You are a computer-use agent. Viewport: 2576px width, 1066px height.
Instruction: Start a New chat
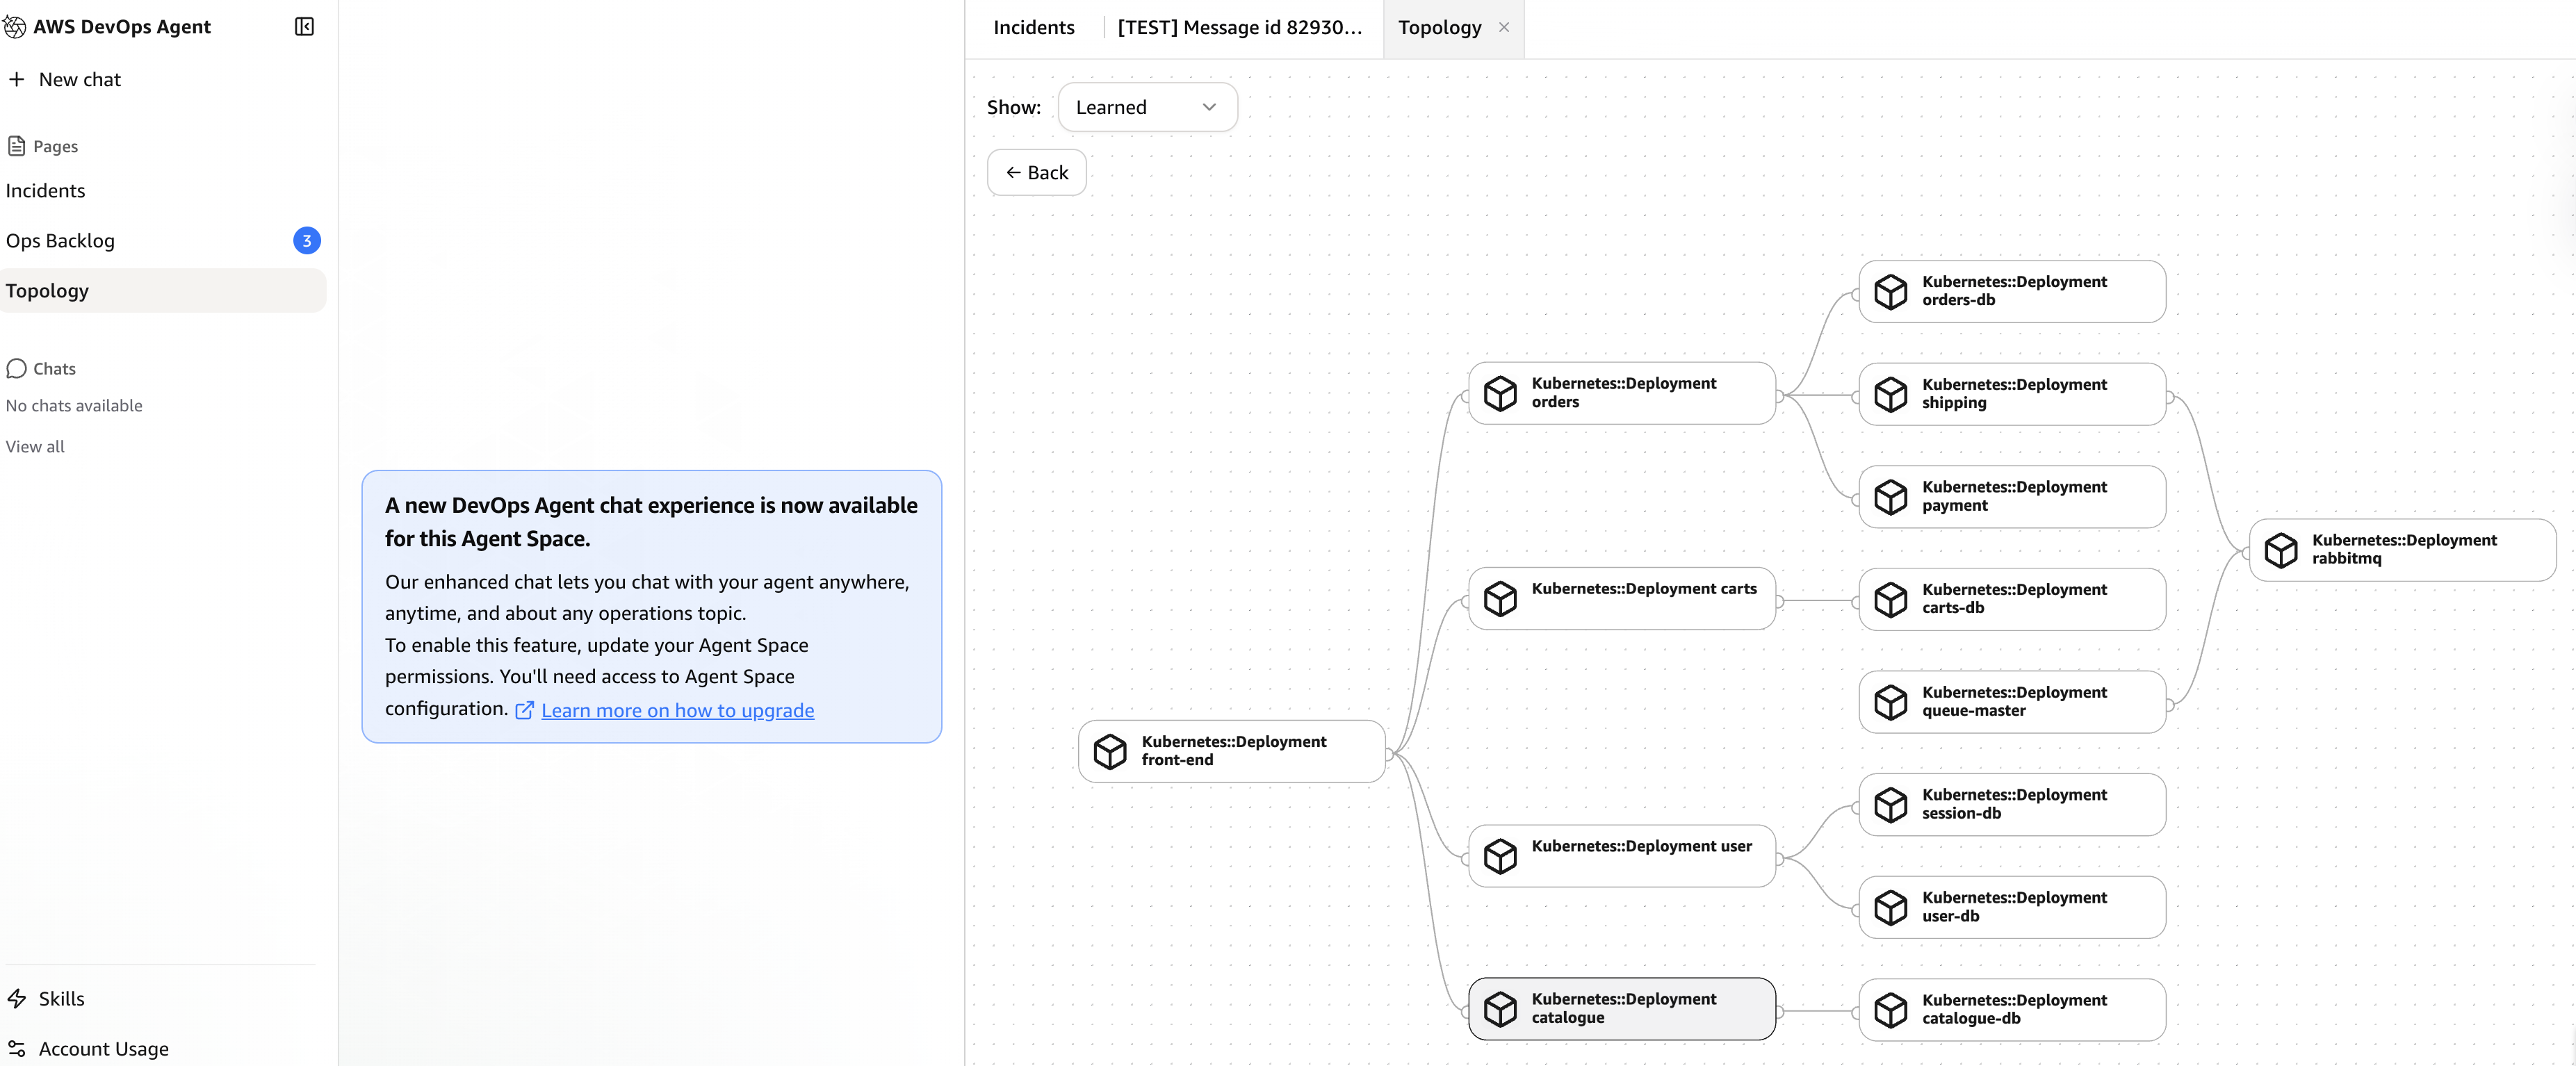[x=79, y=79]
